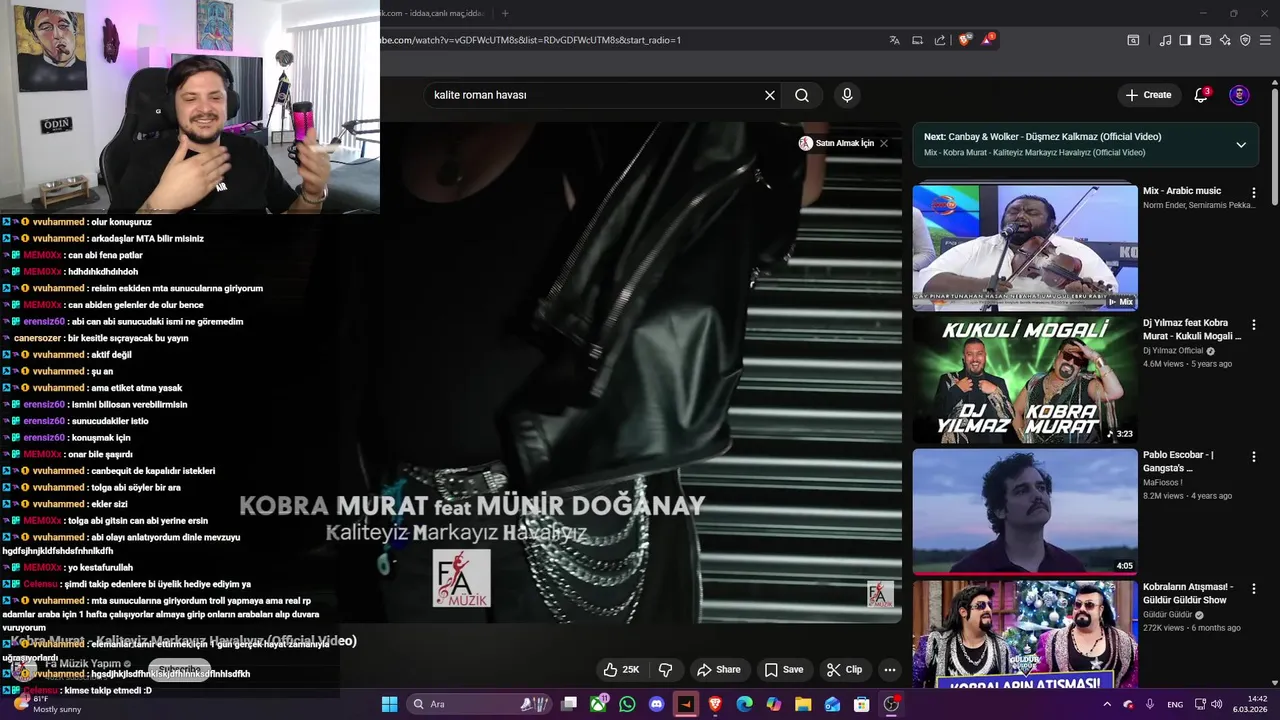
Task: Click Dj Yılmaz Official channel name
Action: (1173, 351)
